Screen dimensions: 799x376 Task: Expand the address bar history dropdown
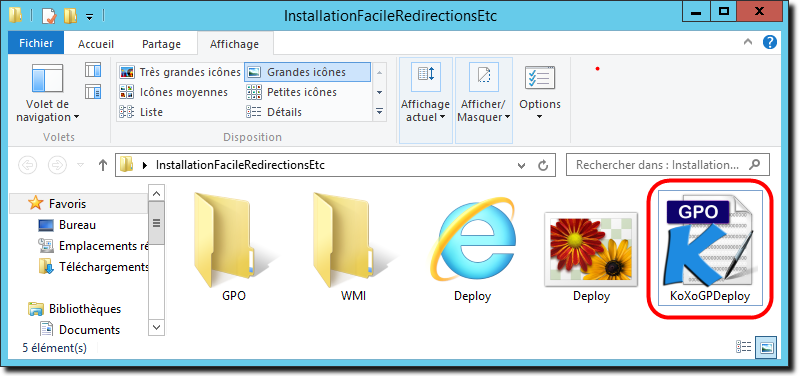click(521, 165)
